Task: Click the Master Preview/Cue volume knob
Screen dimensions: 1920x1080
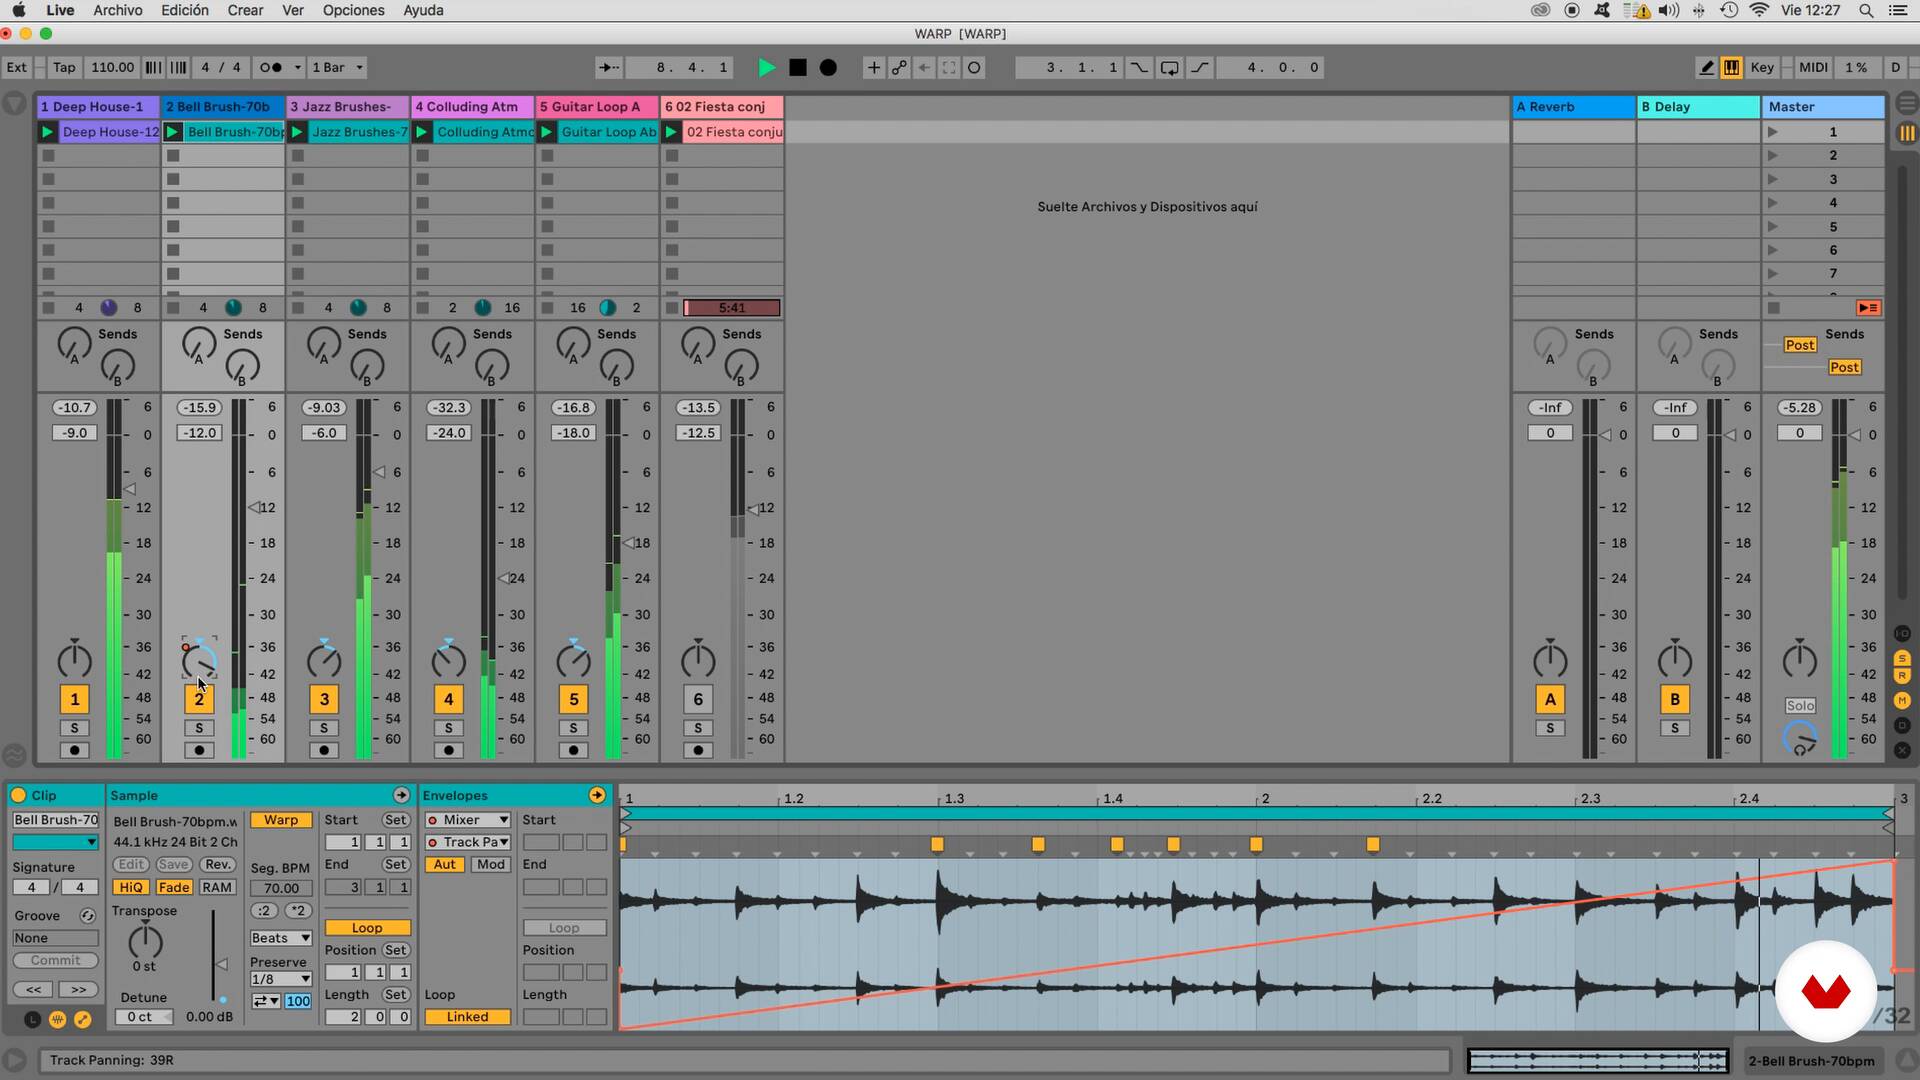Action: (1800, 739)
